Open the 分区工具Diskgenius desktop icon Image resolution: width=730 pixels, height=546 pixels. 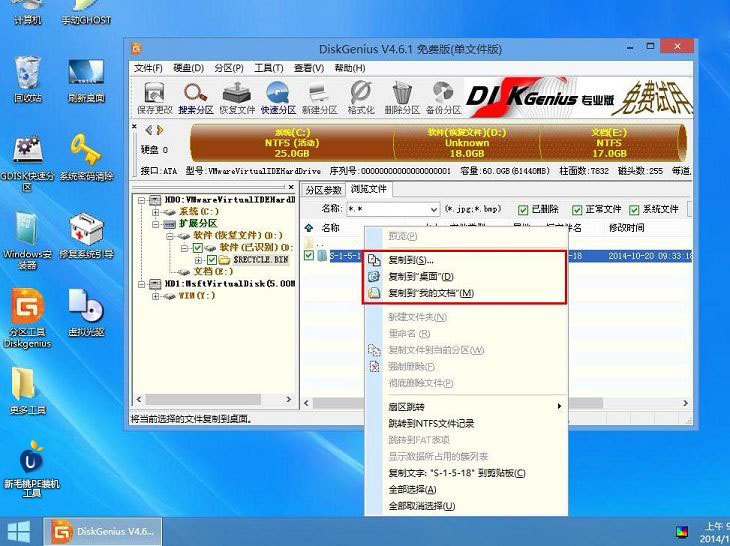27,318
